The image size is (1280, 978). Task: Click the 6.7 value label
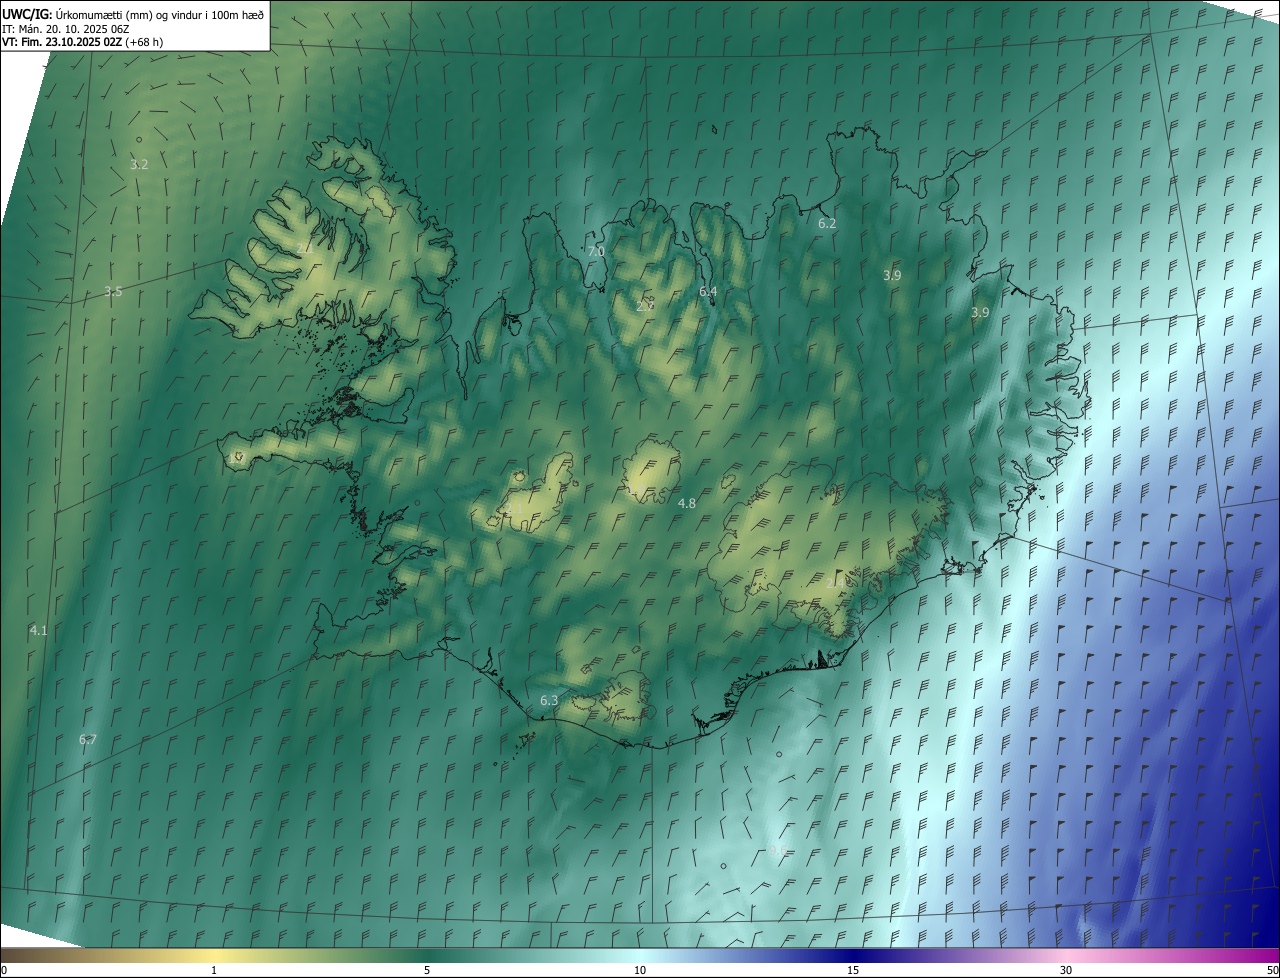tap(88, 739)
